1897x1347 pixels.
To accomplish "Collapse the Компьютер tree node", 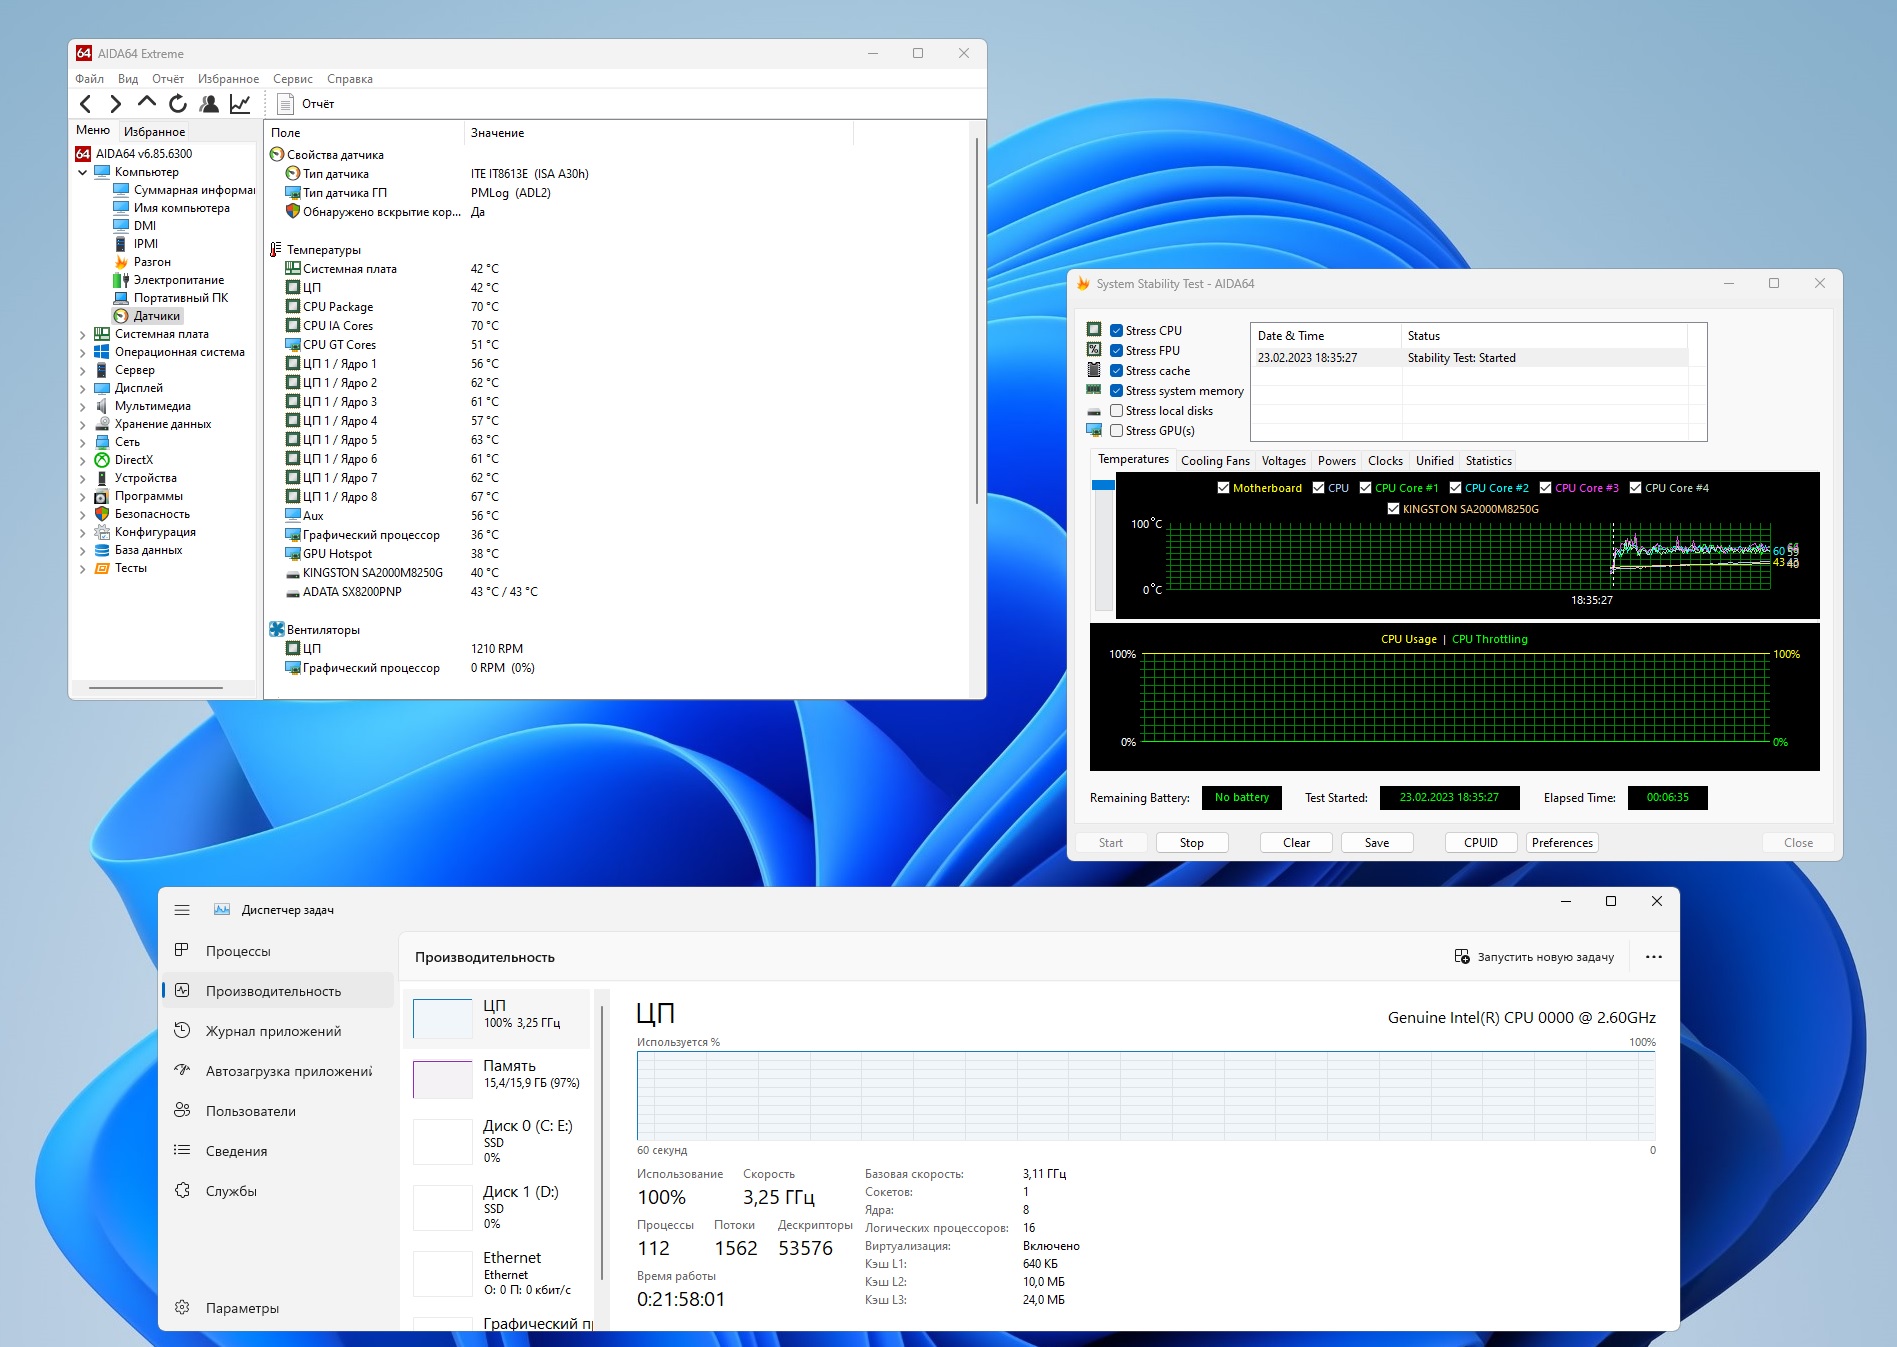I will pyautogui.click(x=82, y=172).
